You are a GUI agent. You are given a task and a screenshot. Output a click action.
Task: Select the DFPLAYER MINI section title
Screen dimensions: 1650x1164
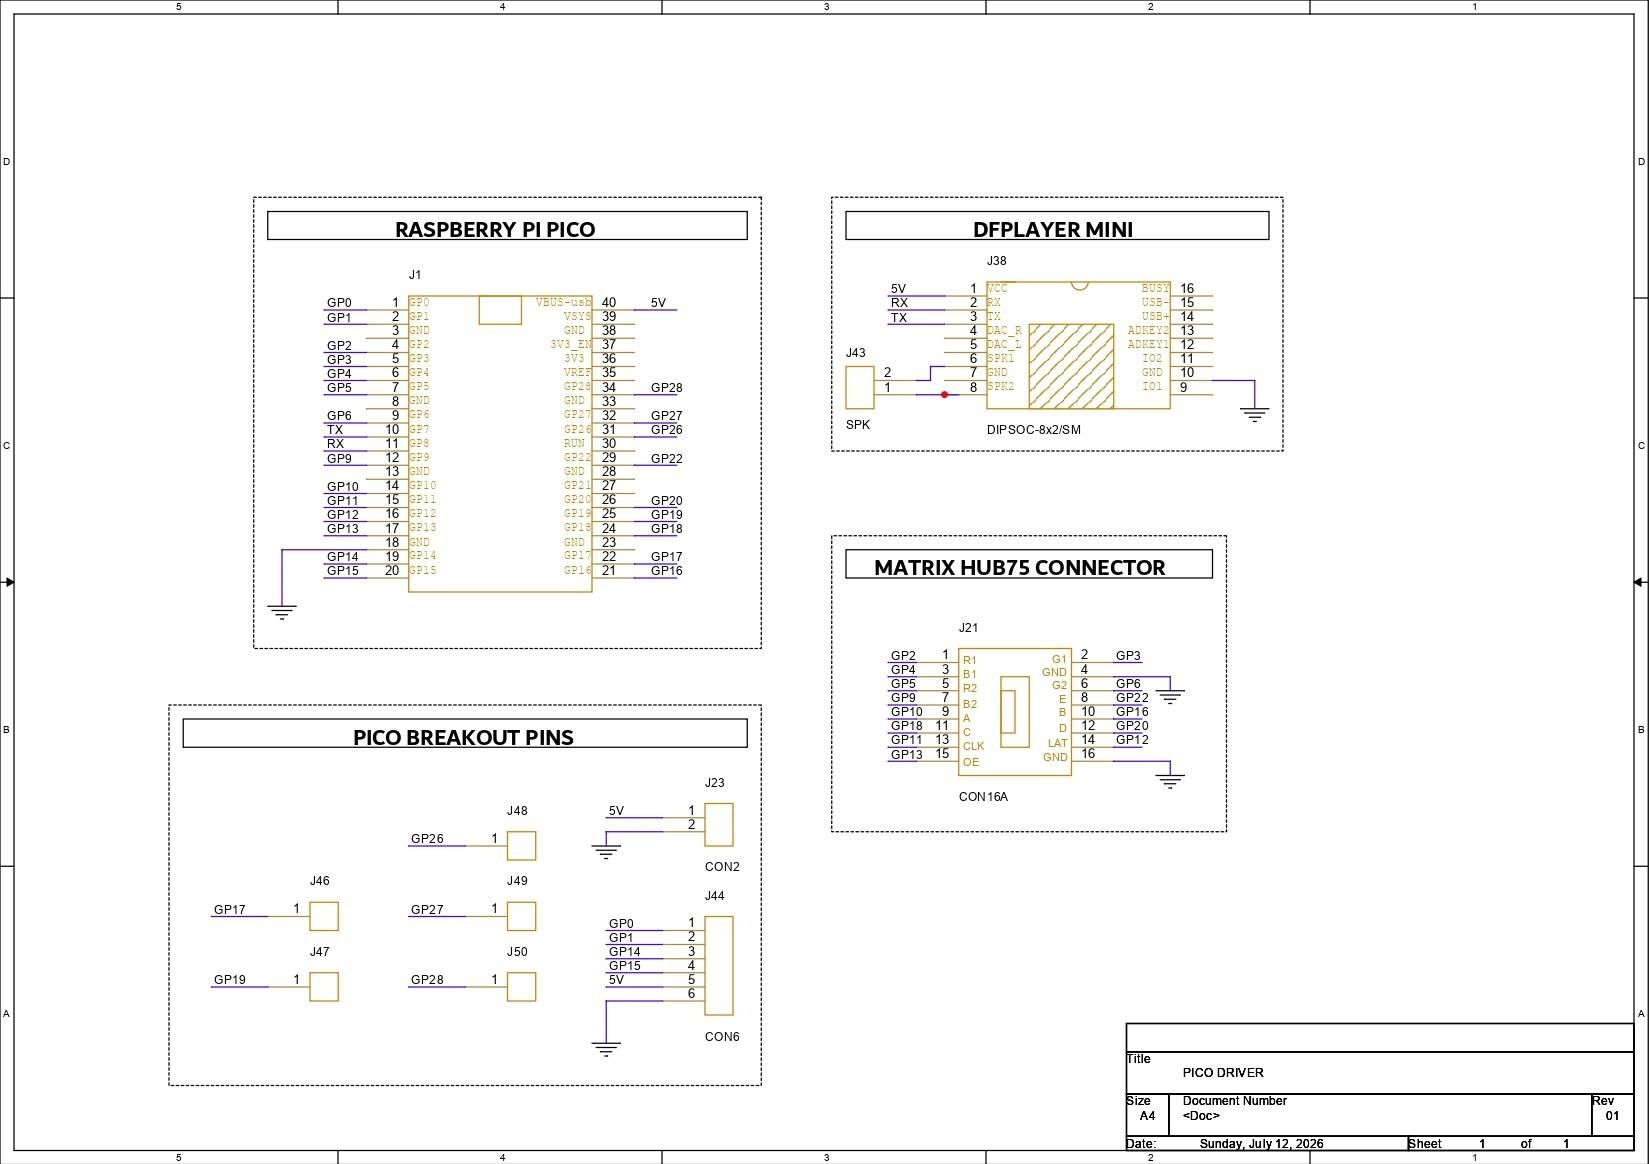1053,229
